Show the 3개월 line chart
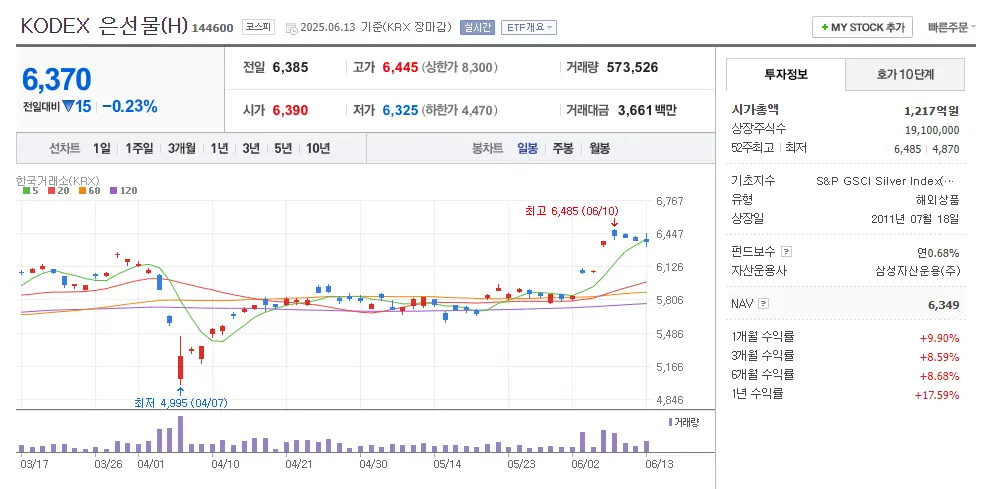 coord(182,148)
